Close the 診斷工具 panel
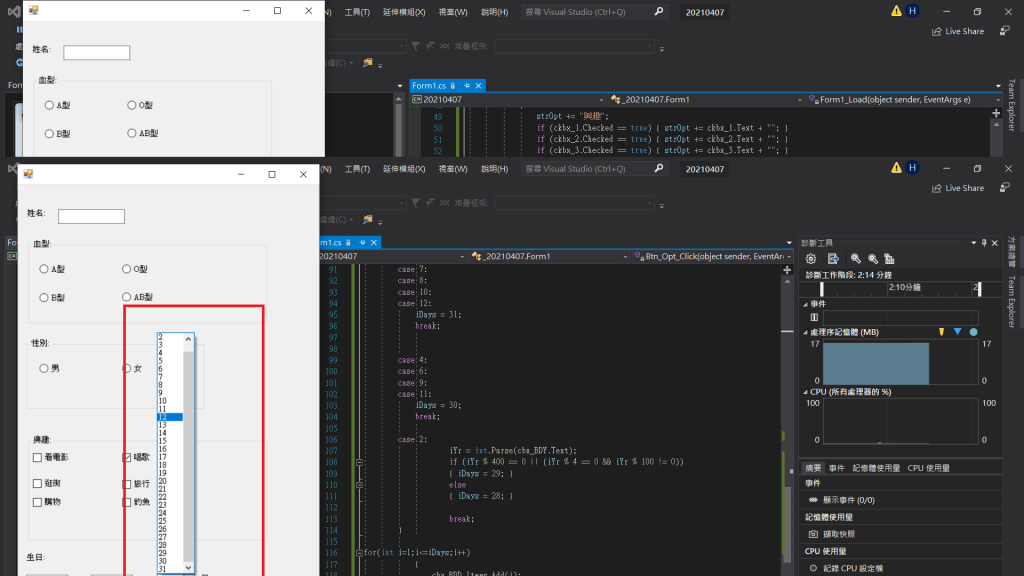The image size is (1024, 576). click(995, 243)
